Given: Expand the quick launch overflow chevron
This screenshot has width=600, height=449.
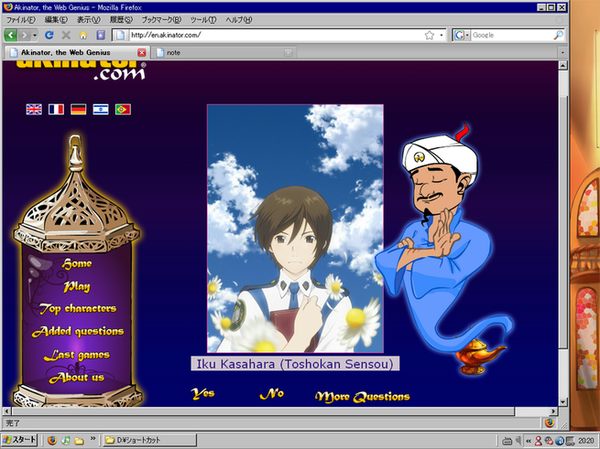Looking at the screenshot, I should click(x=93, y=438).
